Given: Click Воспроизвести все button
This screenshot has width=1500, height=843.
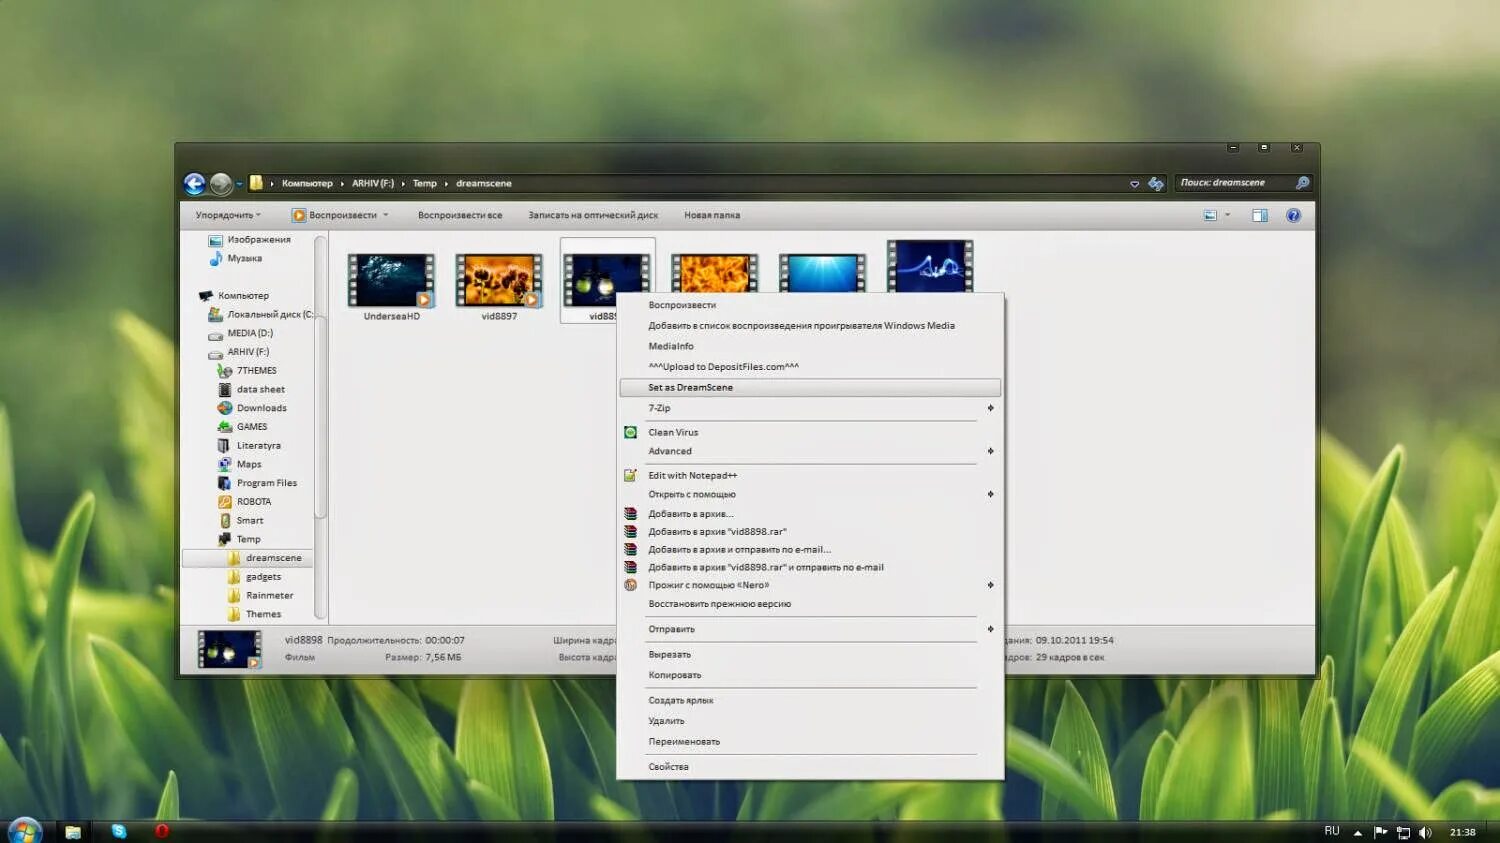Looking at the screenshot, I should (x=460, y=215).
